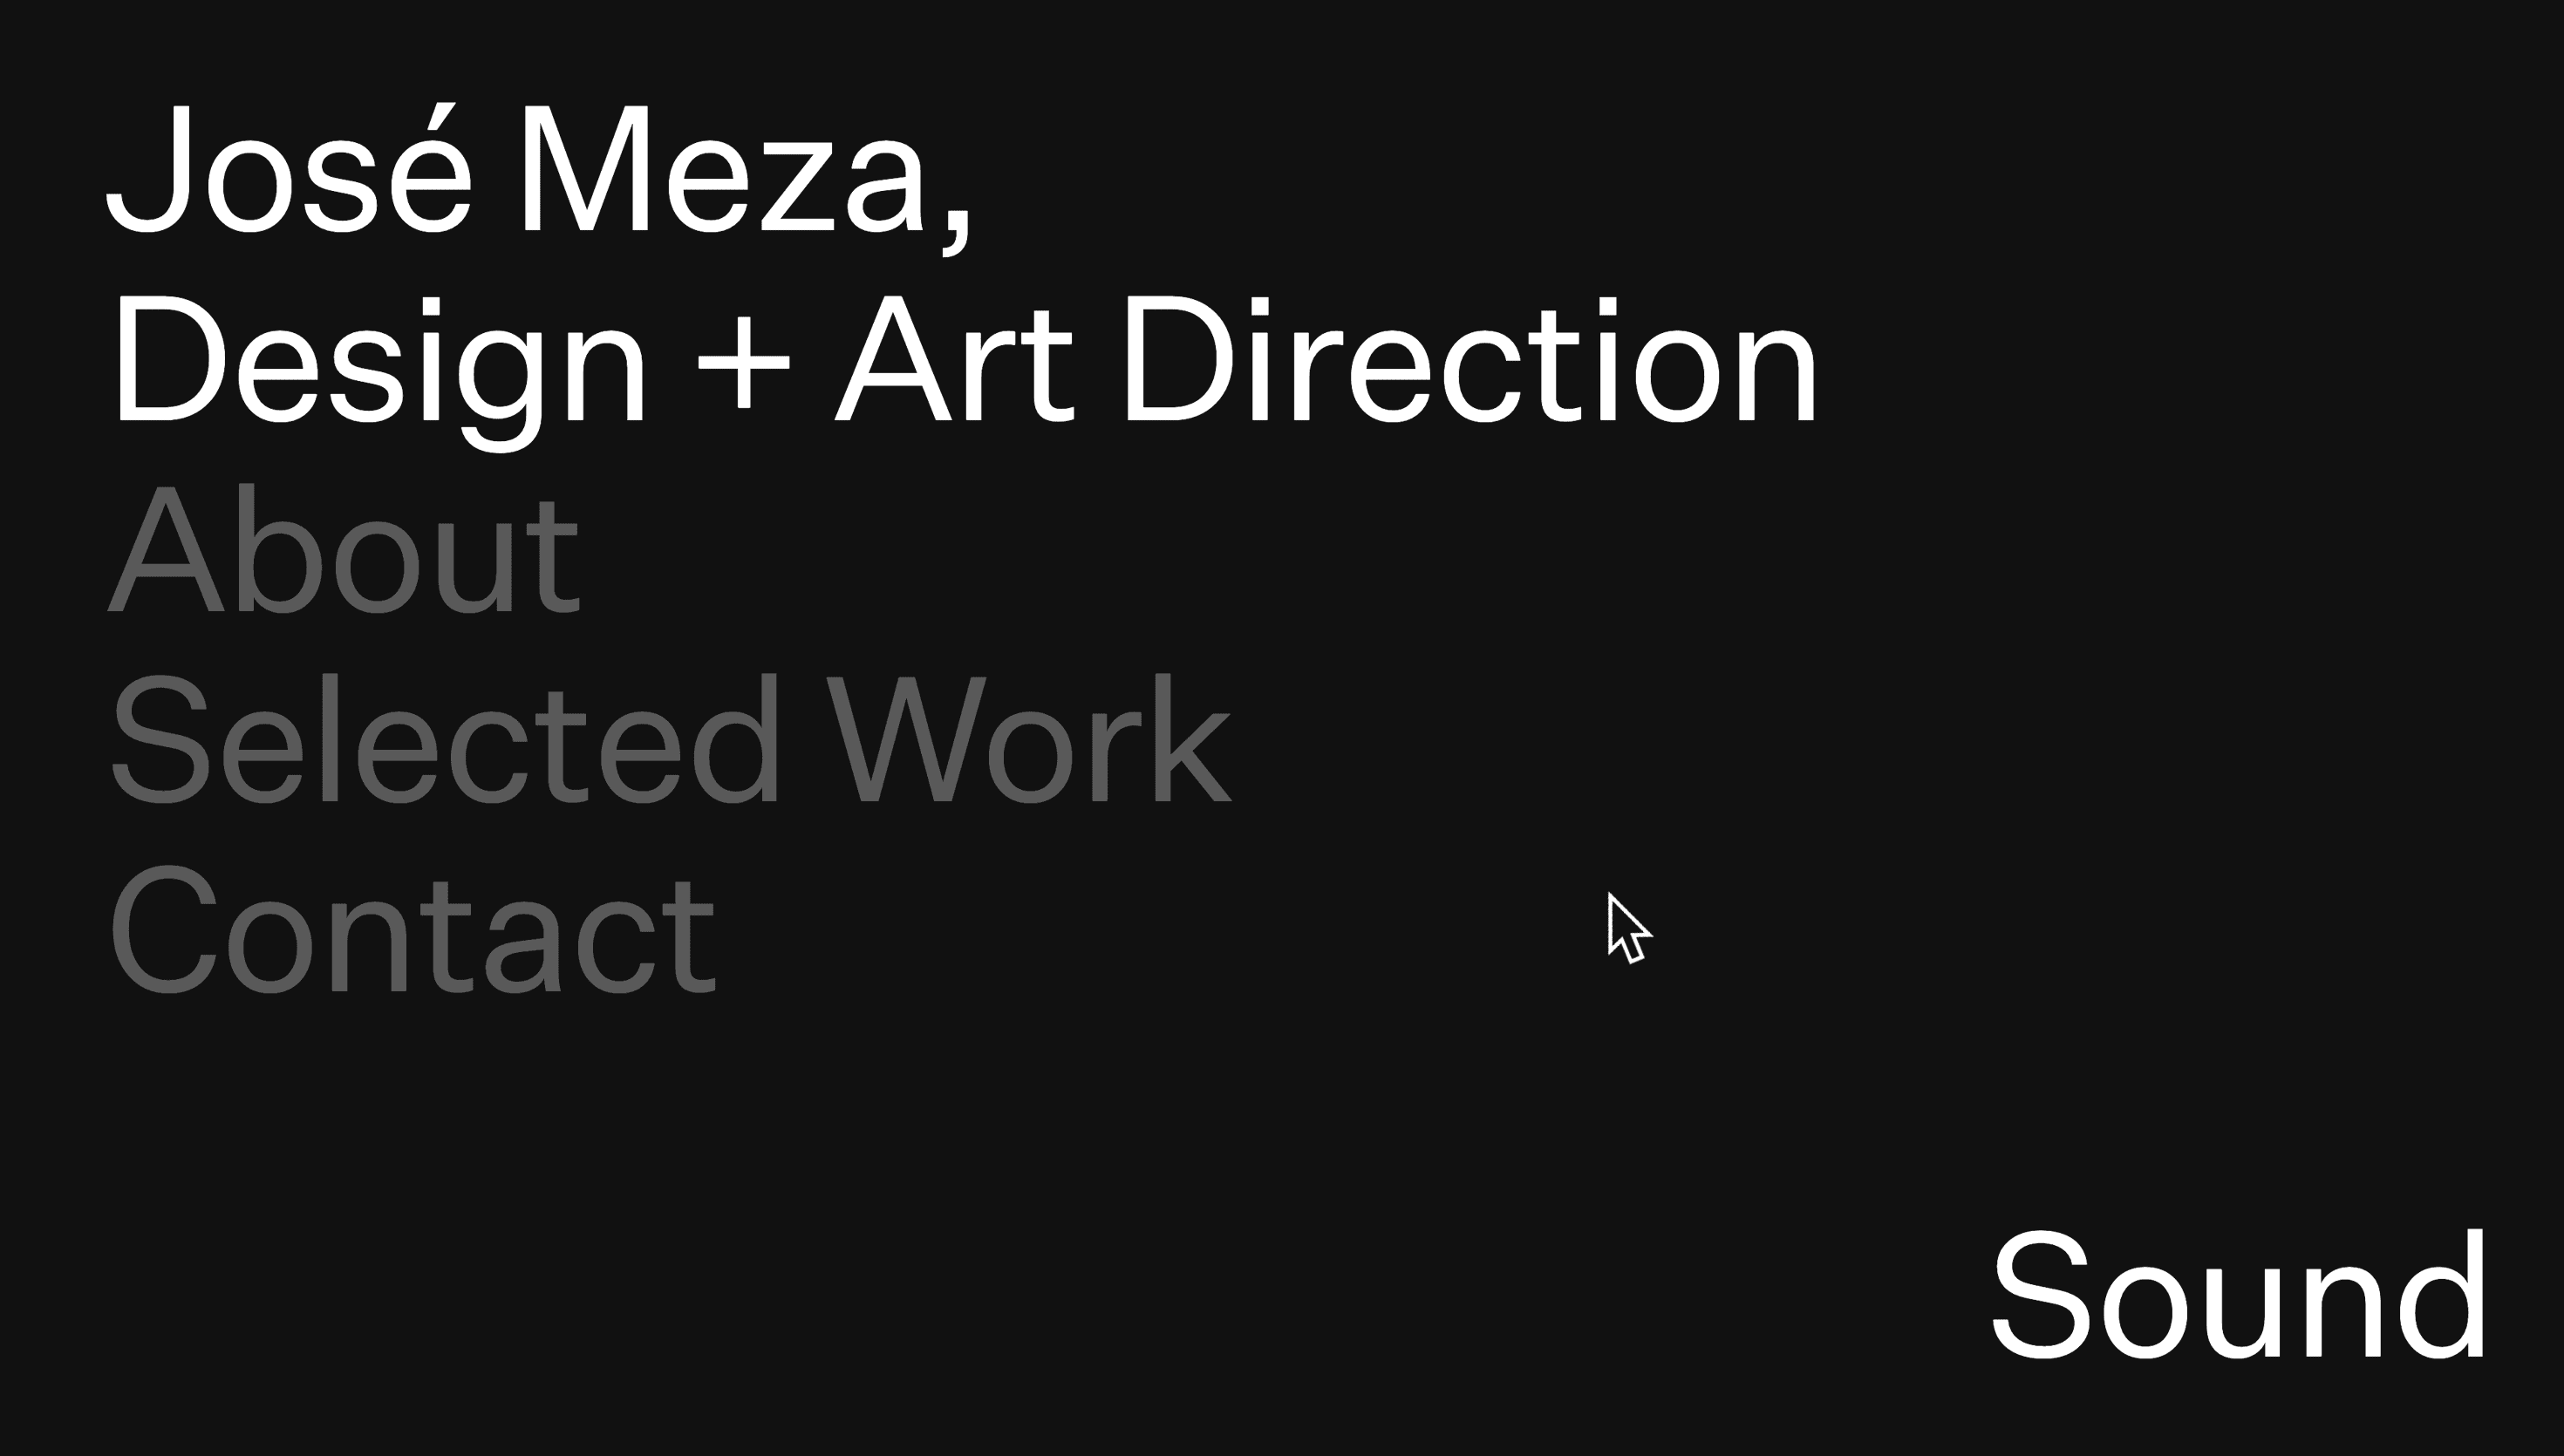This screenshot has height=1456, width=2564.
Task: Click the greyed-out Contact menu entry
Action: point(410,930)
